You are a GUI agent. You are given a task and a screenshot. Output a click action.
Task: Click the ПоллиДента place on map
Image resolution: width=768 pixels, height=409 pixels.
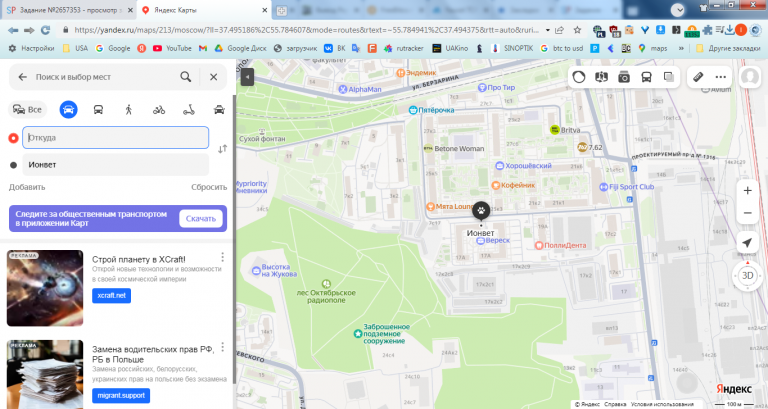(x=560, y=245)
